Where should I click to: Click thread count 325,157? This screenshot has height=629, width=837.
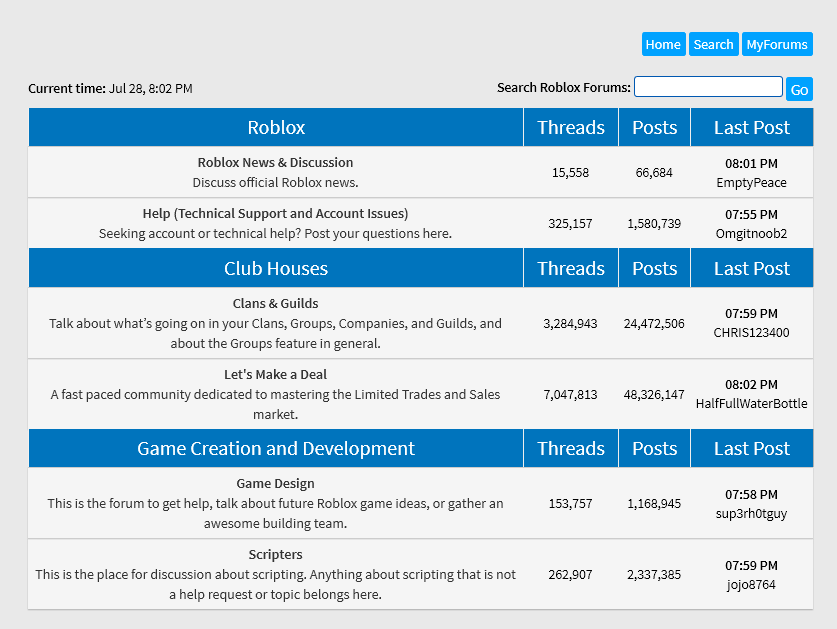[x=571, y=224]
